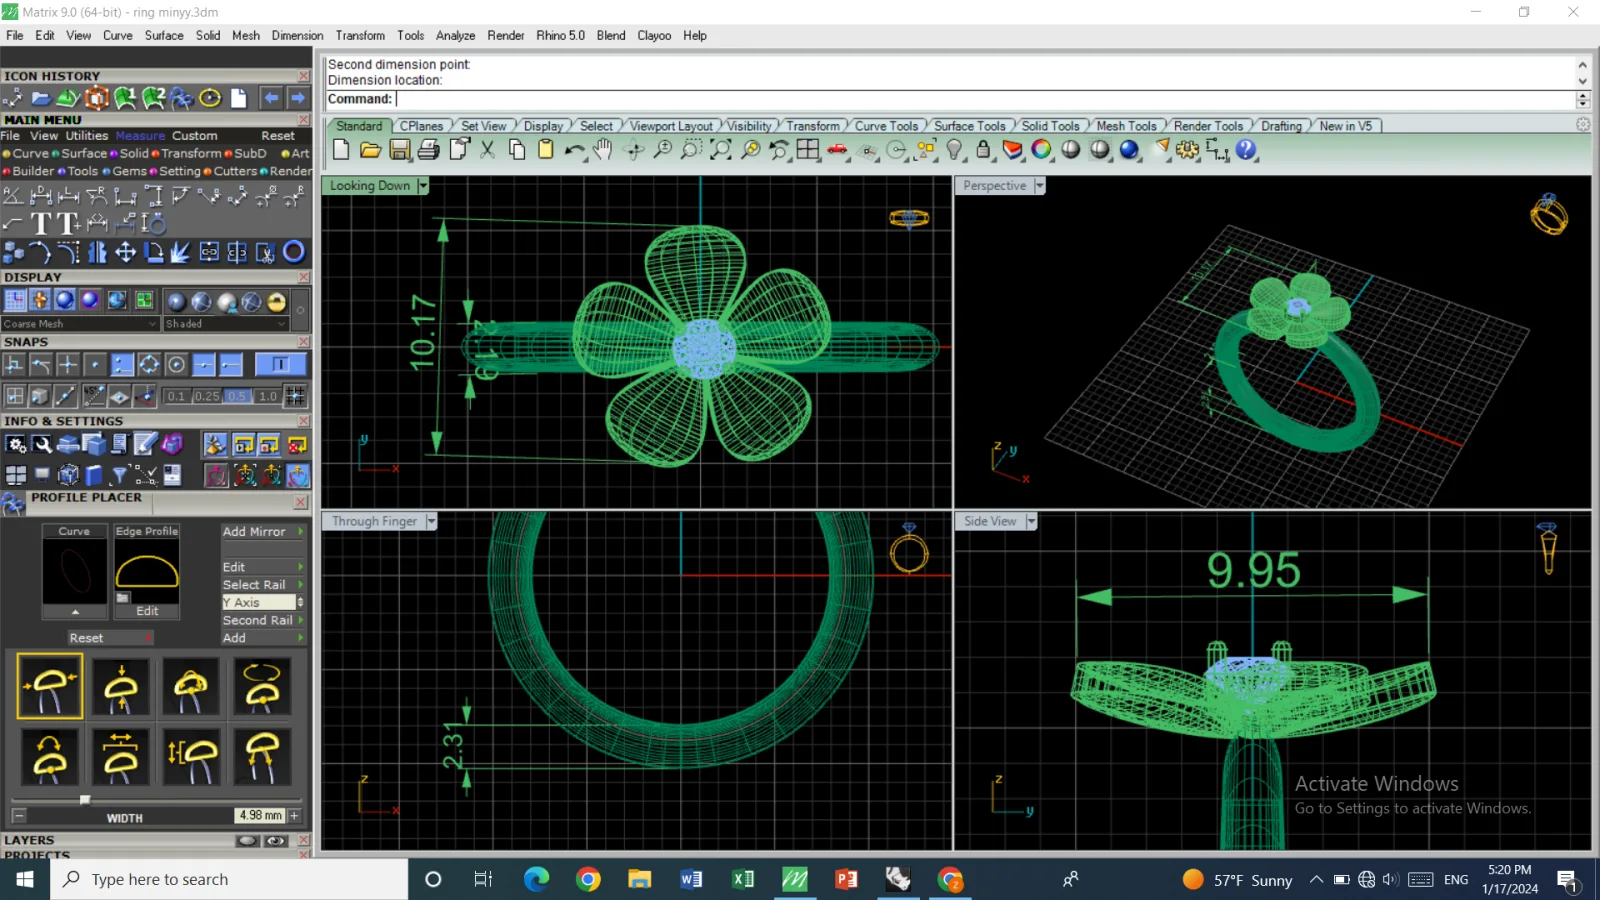Click the padlock lock icon
This screenshot has width=1600, height=900.
[x=983, y=150]
